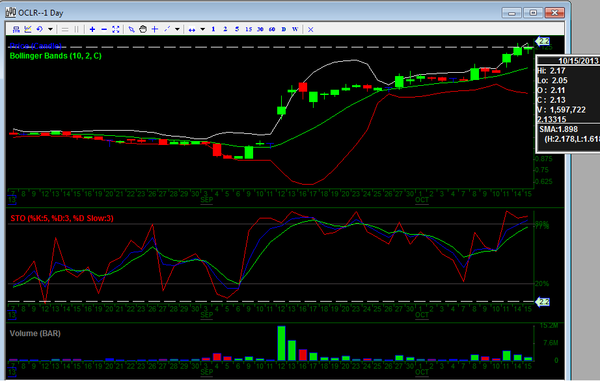Click the refresh chart arrow icon
600x381 pixels.
(39, 29)
